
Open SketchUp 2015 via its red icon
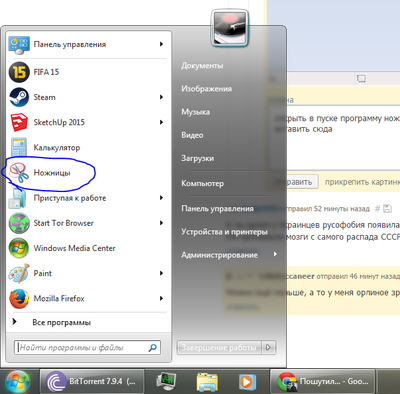[x=19, y=122]
